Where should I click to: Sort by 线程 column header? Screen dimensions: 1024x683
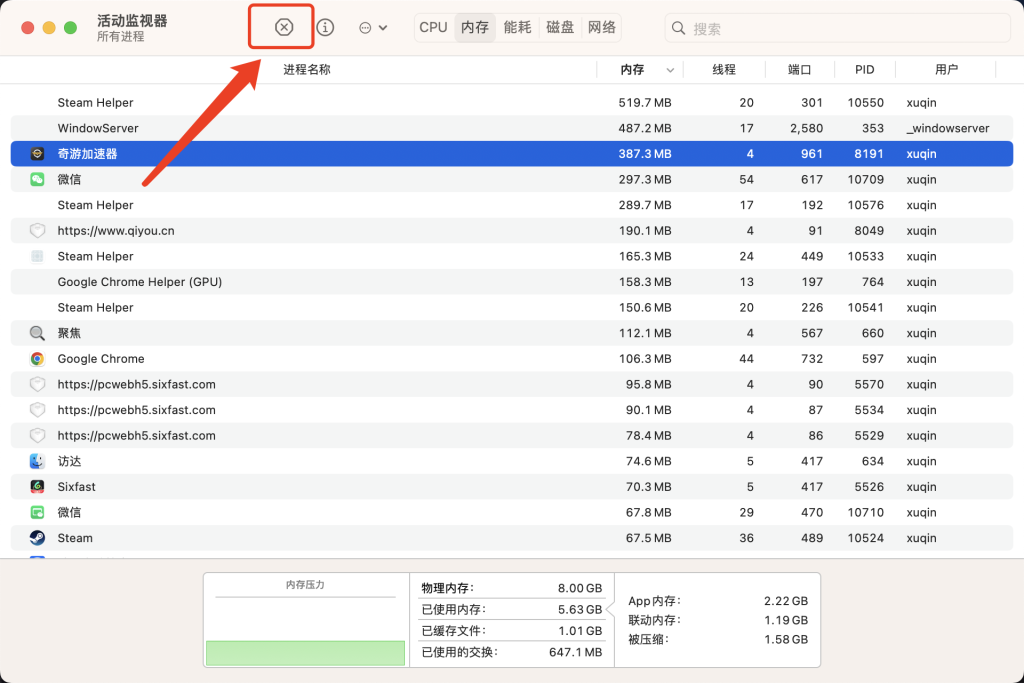pyautogui.click(x=724, y=69)
